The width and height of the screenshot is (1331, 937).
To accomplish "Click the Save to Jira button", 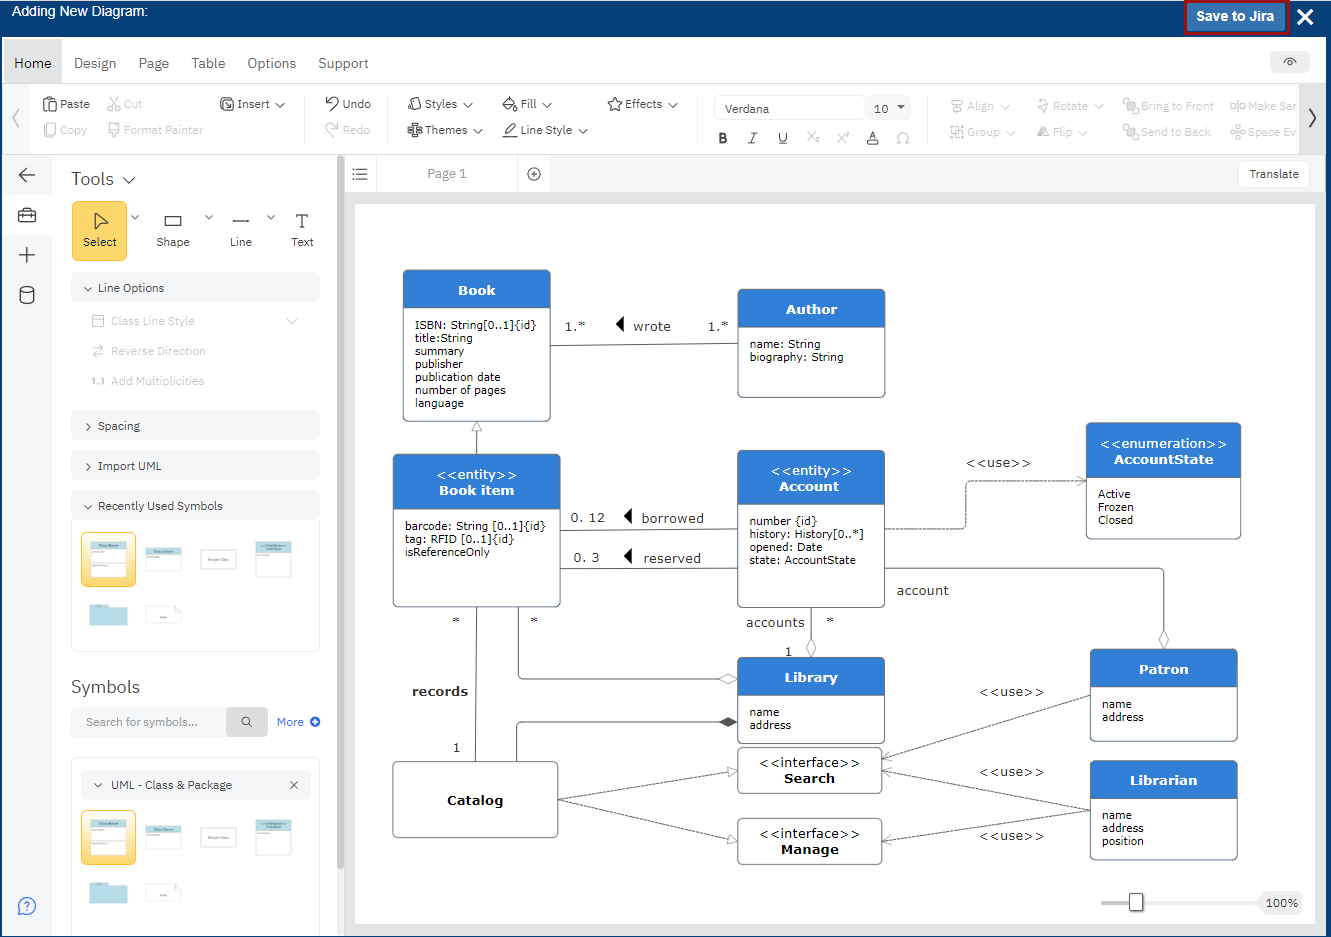I will pos(1236,17).
